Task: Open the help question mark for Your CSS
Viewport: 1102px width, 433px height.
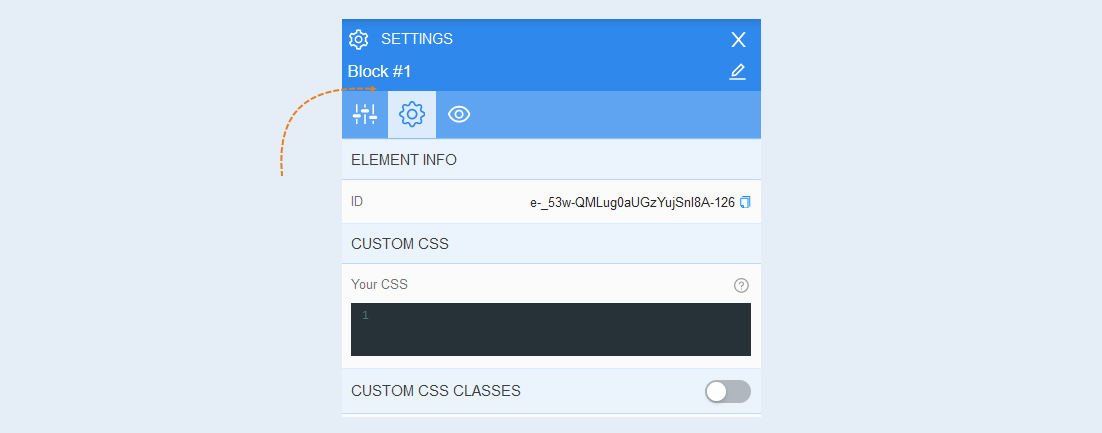Action: (x=741, y=285)
